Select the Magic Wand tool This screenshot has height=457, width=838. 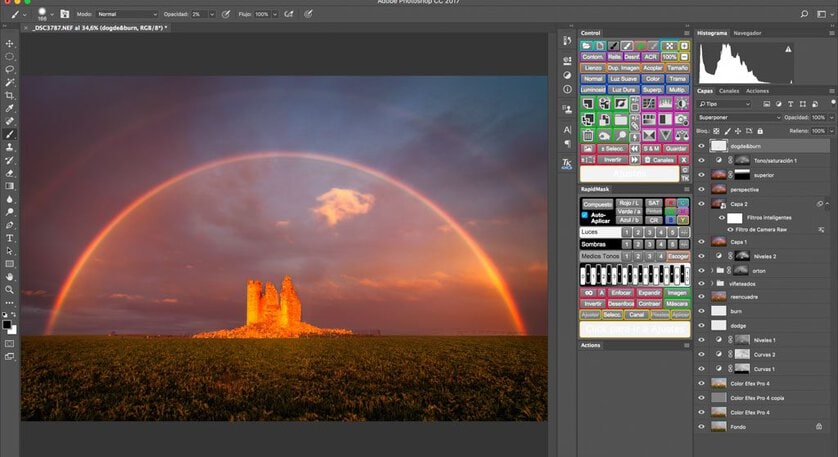10,82
